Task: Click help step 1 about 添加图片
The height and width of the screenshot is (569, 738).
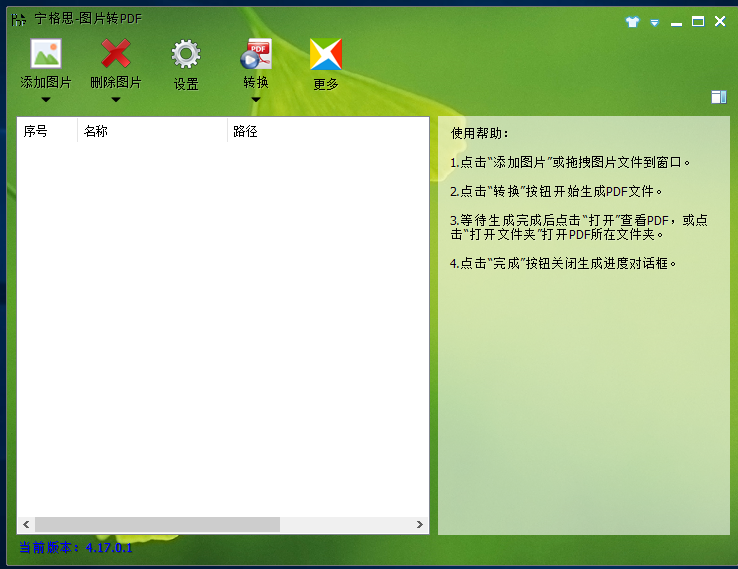Action: tap(570, 162)
